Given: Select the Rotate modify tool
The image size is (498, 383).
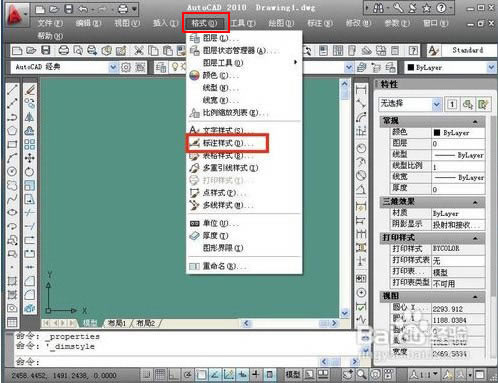Looking at the screenshot, I should click(x=30, y=171).
